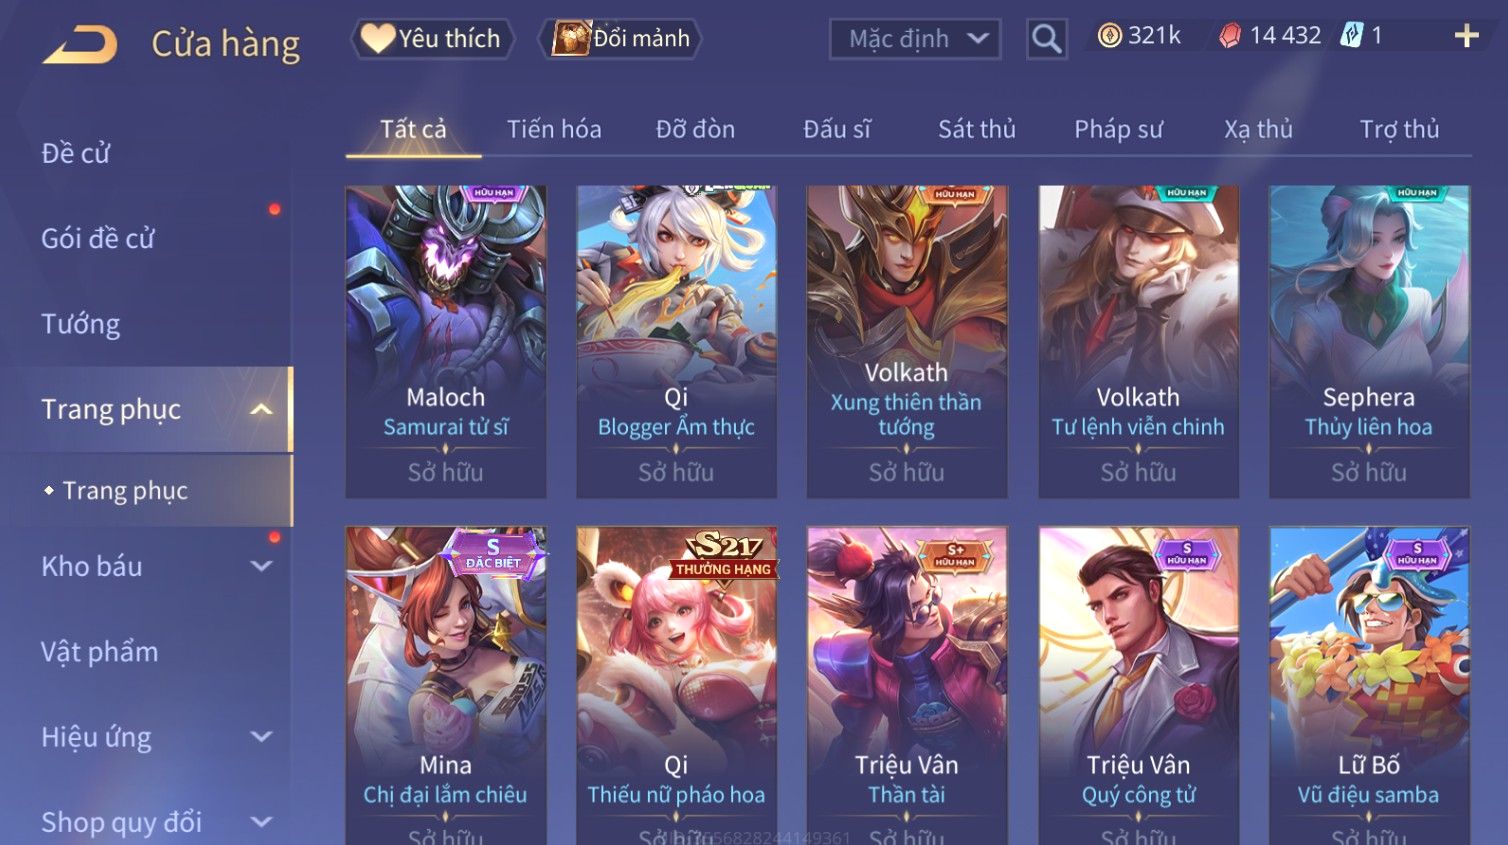Tap the blue voucher ticket icon
This screenshot has height=845, width=1508.
(x=1351, y=36)
